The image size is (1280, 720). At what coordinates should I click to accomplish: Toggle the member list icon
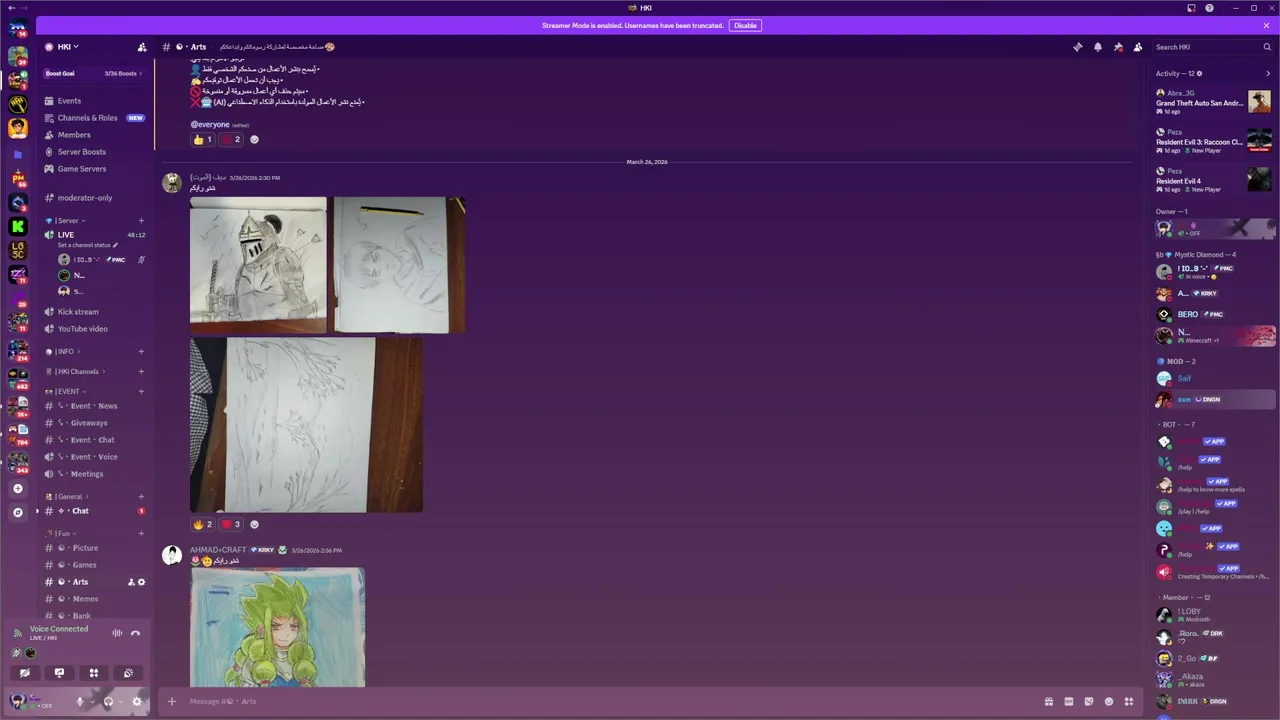(1138, 47)
